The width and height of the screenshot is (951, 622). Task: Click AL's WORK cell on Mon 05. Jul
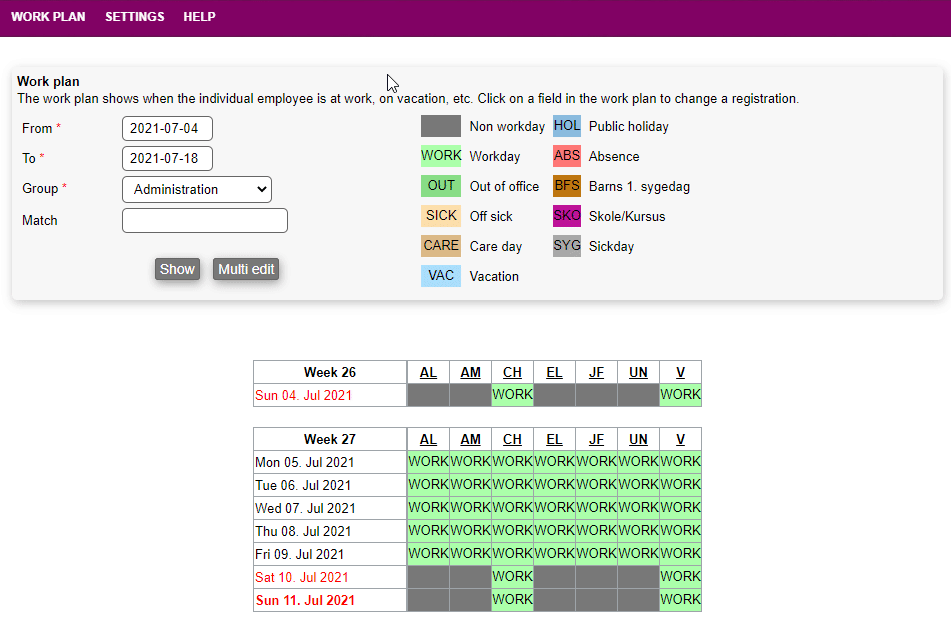coord(428,462)
